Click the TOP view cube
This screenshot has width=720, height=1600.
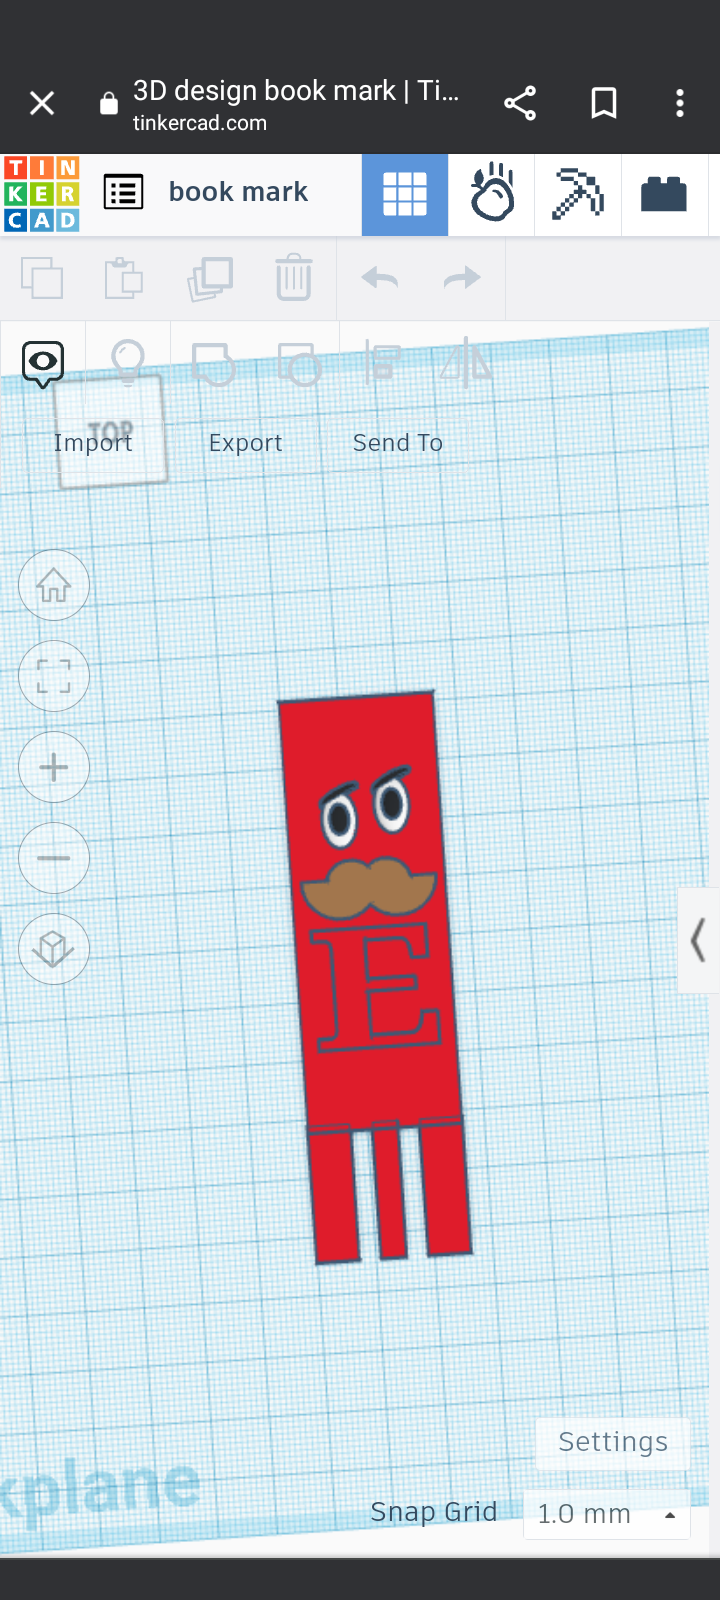point(110,432)
